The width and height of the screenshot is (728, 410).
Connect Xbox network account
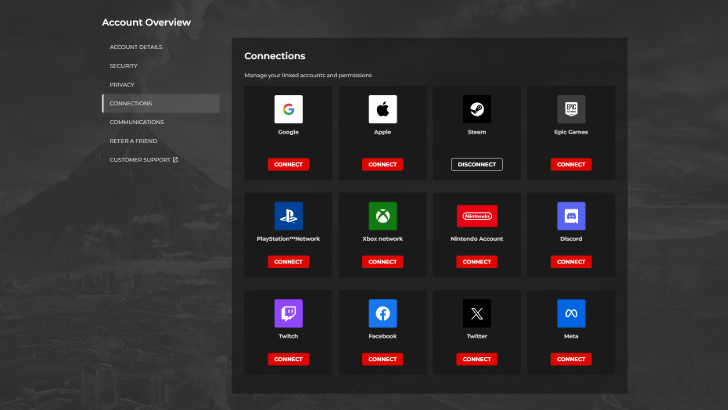click(x=383, y=262)
